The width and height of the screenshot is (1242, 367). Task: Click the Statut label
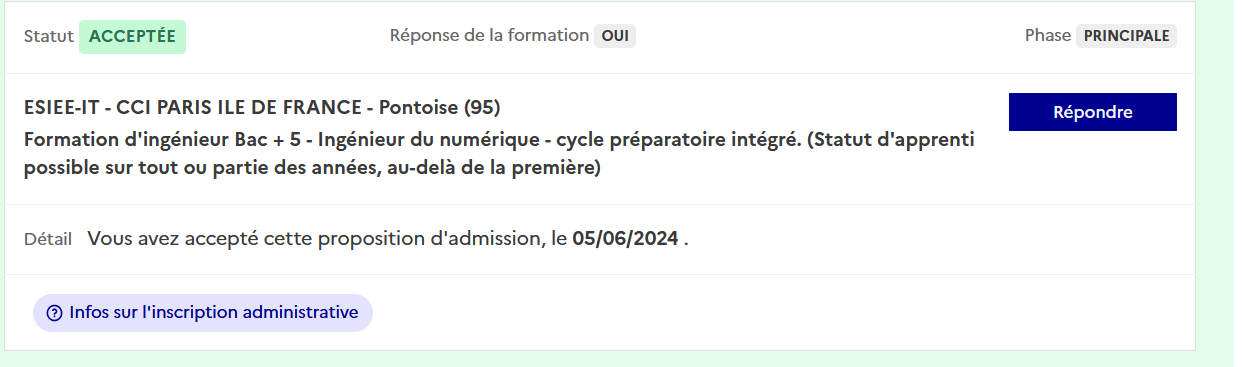point(49,36)
